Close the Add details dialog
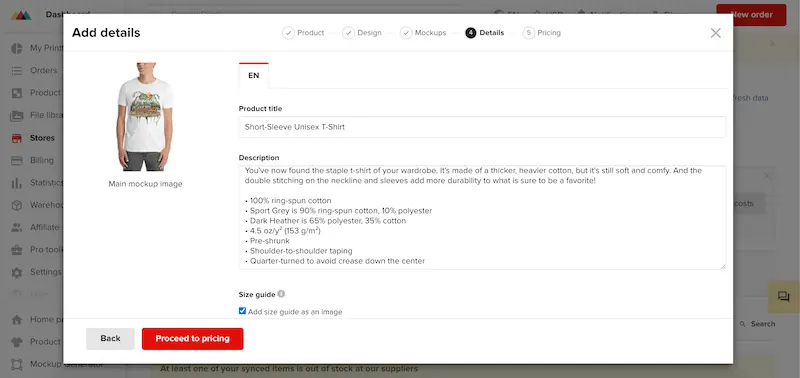The image size is (800, 378). pos(715,33)
